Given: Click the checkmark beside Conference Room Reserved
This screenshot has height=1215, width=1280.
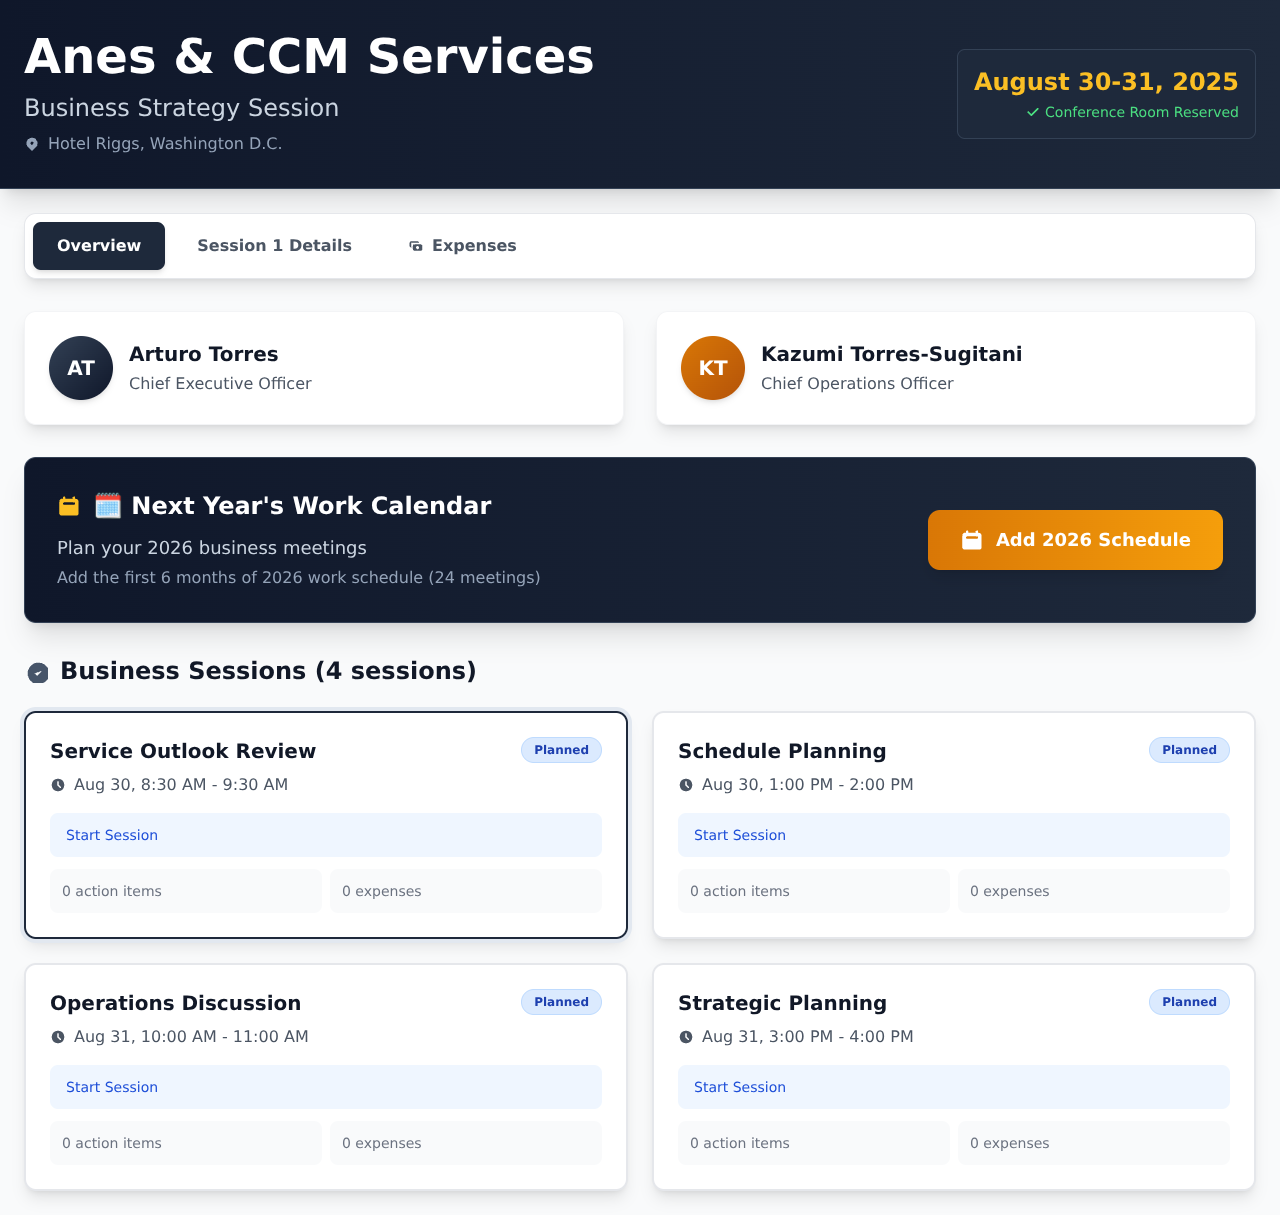Looking at the screenshot, I should tap(1031, 112).
